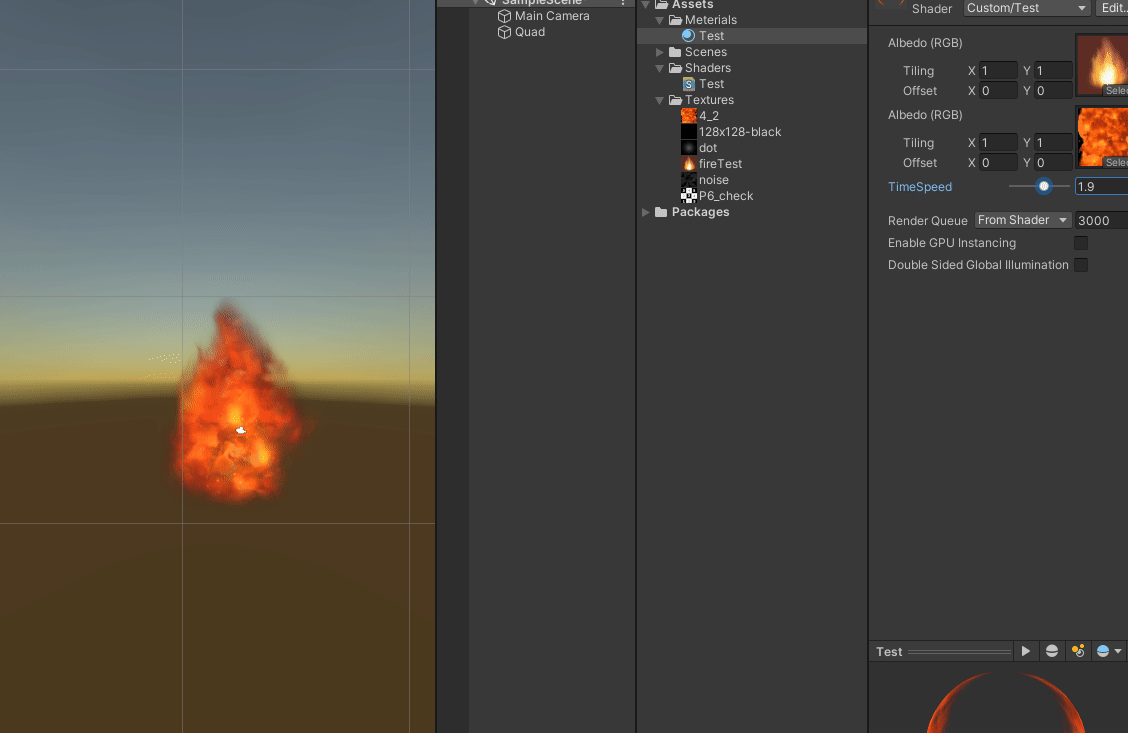Collapse the Assets folder tree

point(646,4)
